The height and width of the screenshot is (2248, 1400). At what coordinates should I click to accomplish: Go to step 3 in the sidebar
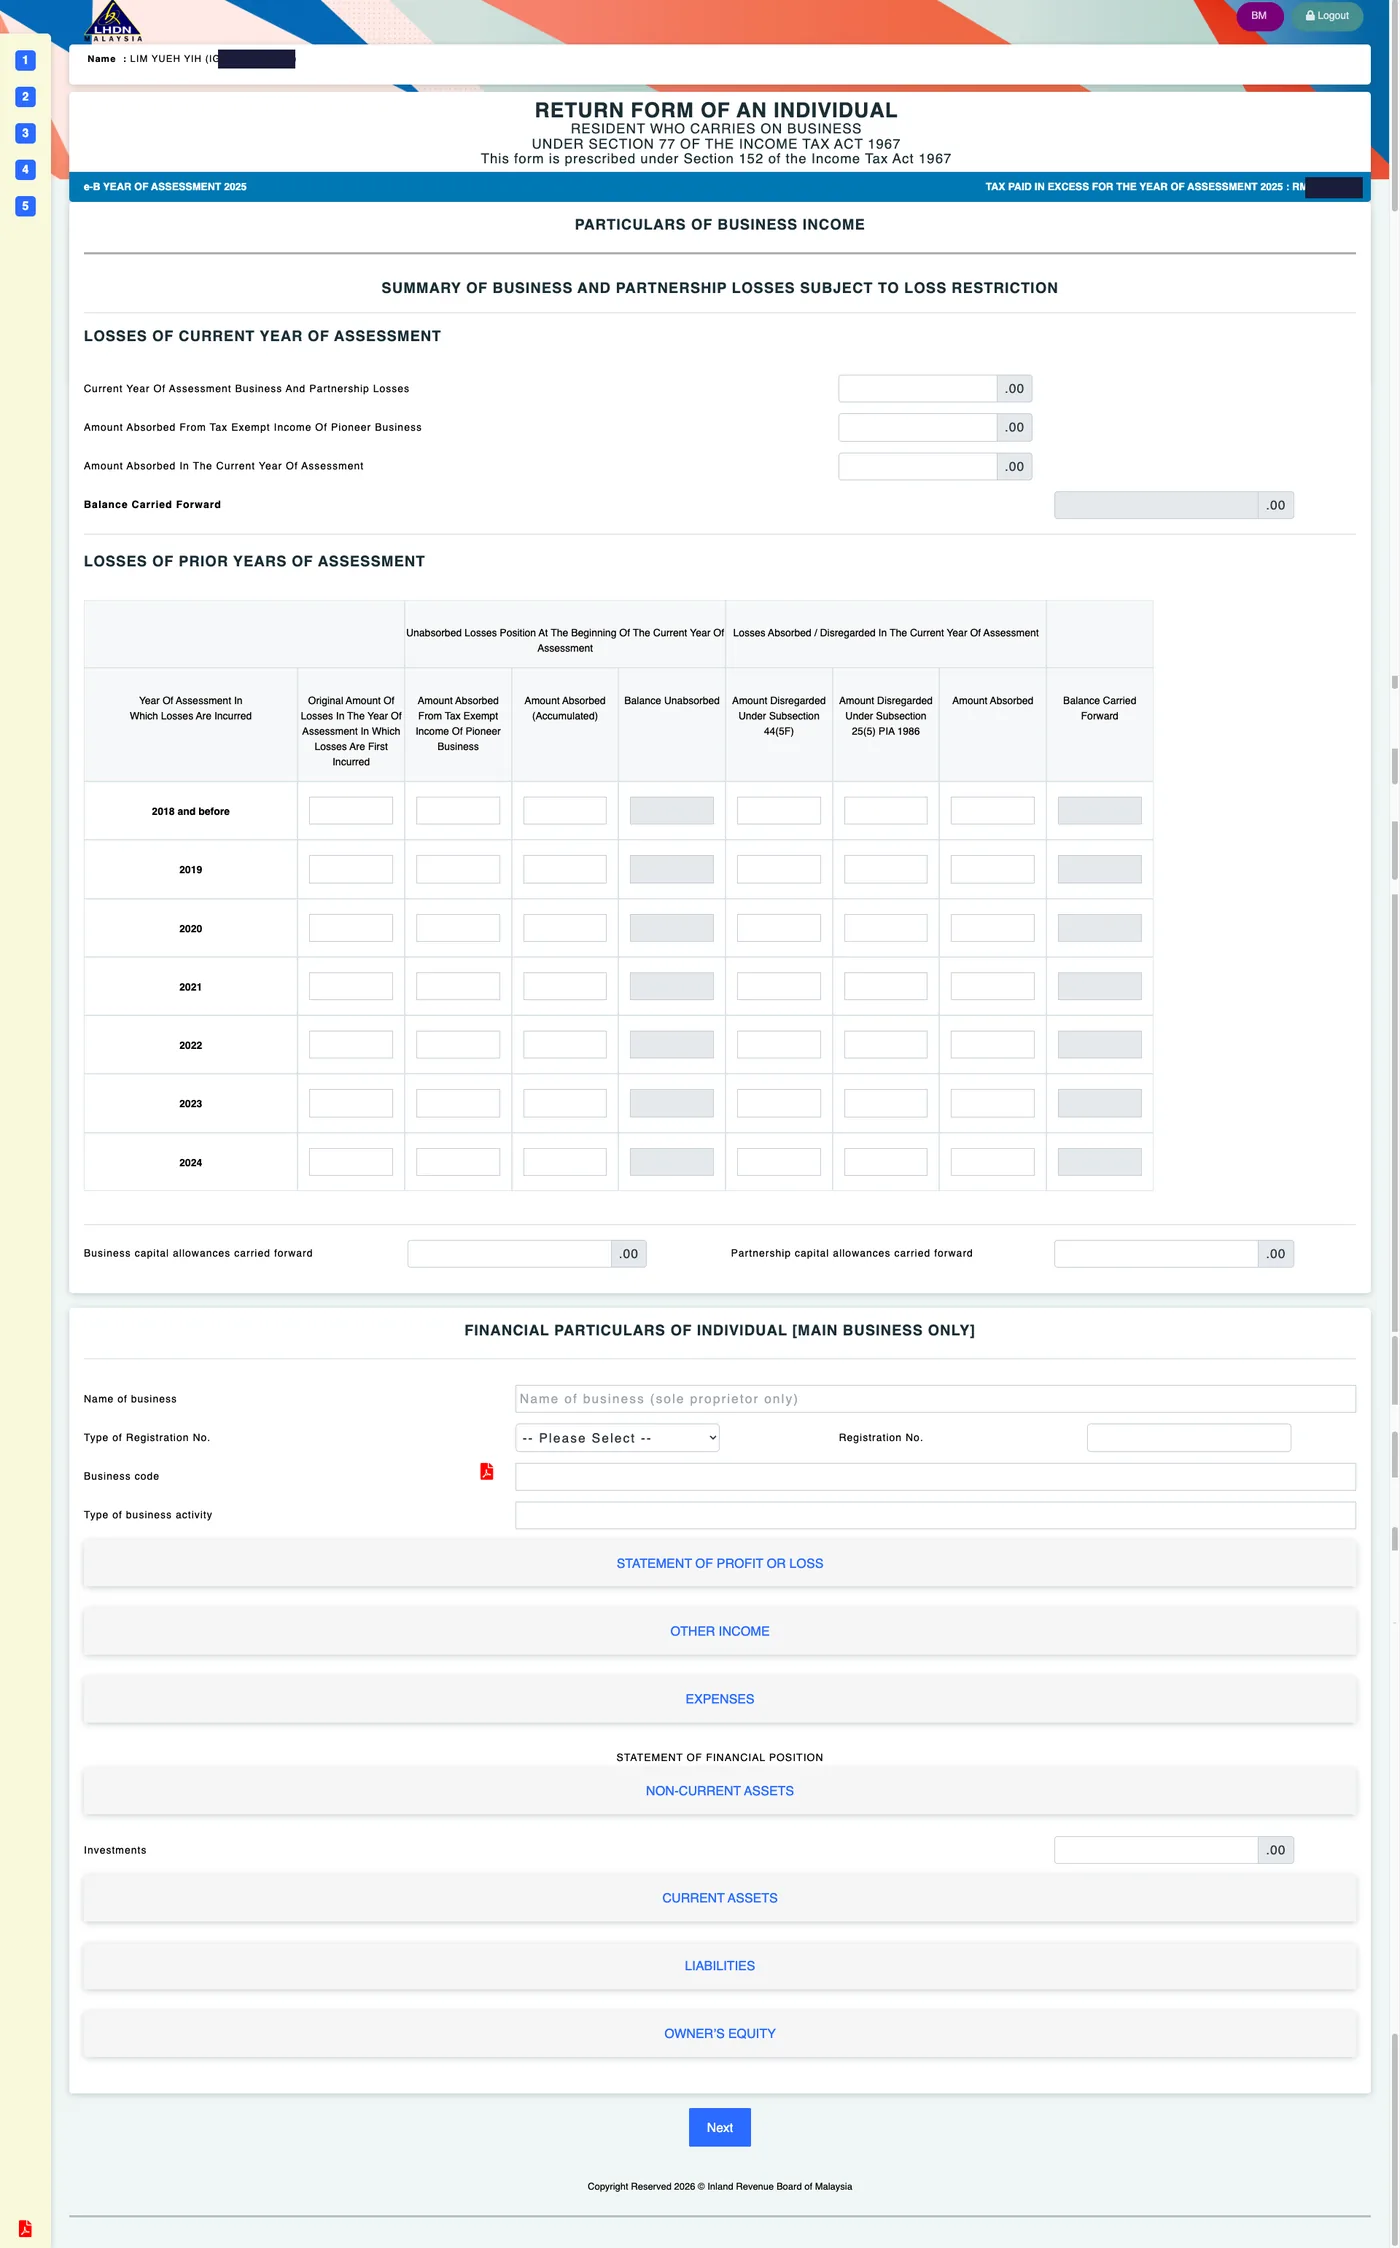pos(26,133)
